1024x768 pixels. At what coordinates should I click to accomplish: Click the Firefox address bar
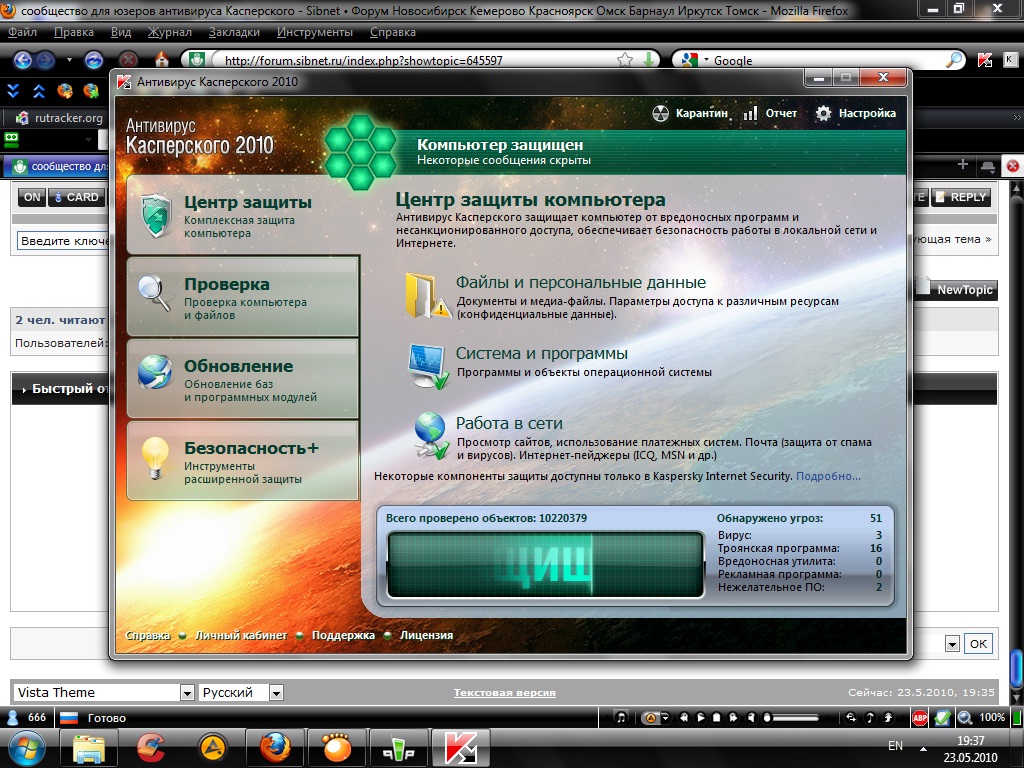(x=418, y=60)
